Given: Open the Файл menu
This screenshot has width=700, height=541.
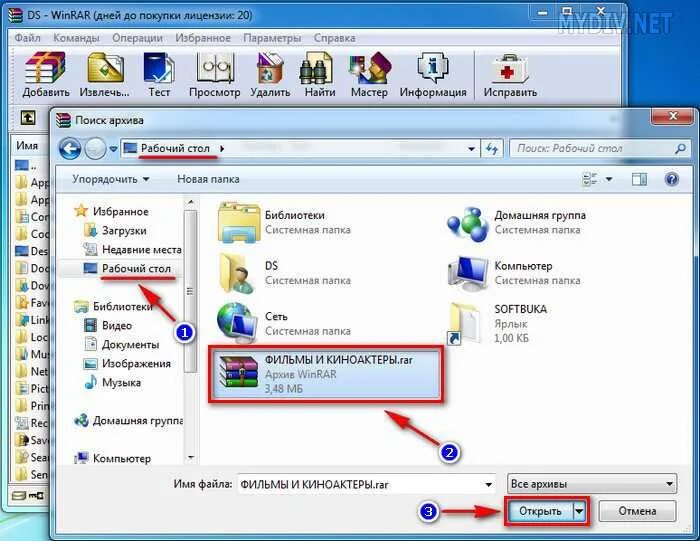Looking at the screenshot, I should click(x=28, y=38).
